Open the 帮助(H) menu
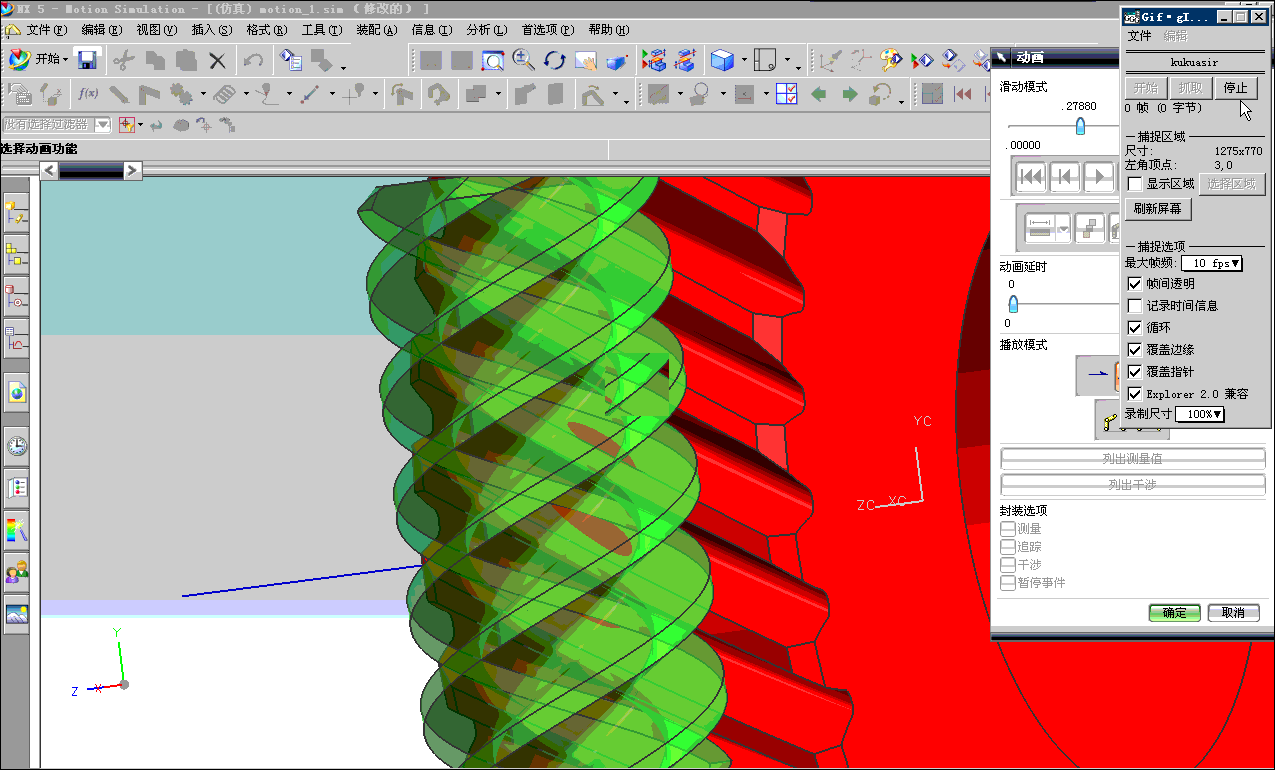 [610, 30]
